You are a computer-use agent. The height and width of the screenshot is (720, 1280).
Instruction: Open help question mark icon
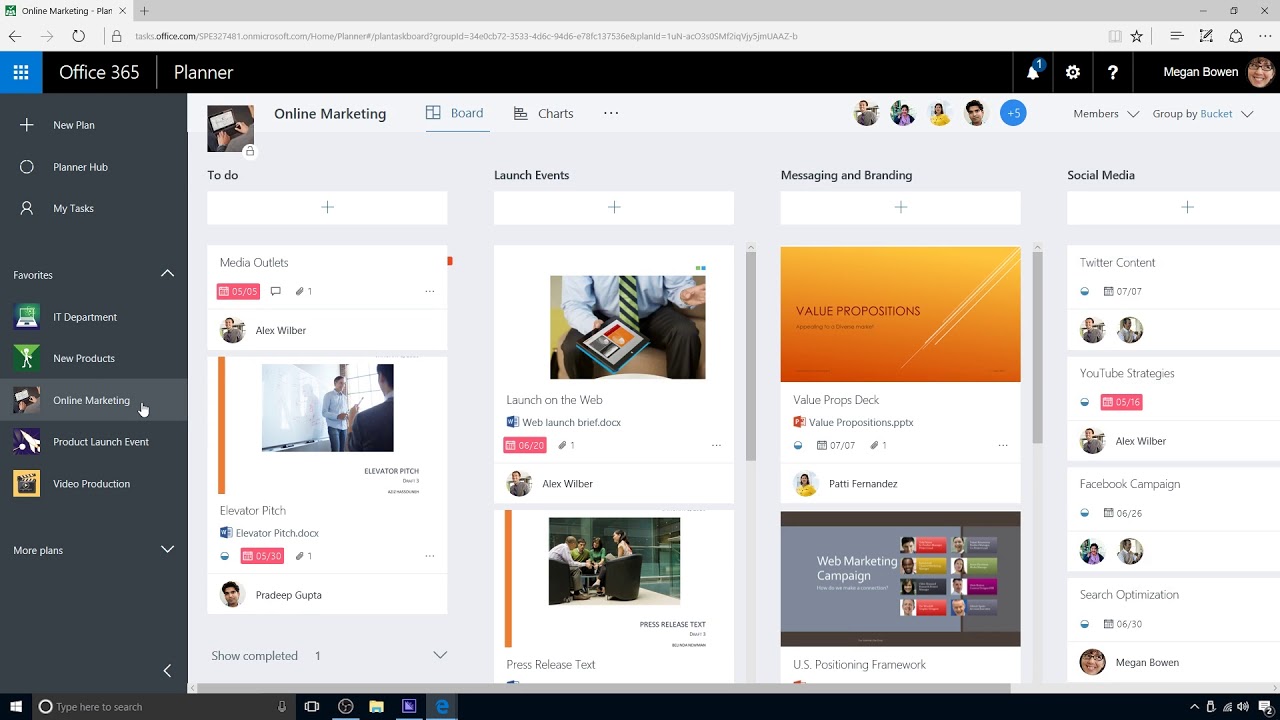click(1112, 72)
